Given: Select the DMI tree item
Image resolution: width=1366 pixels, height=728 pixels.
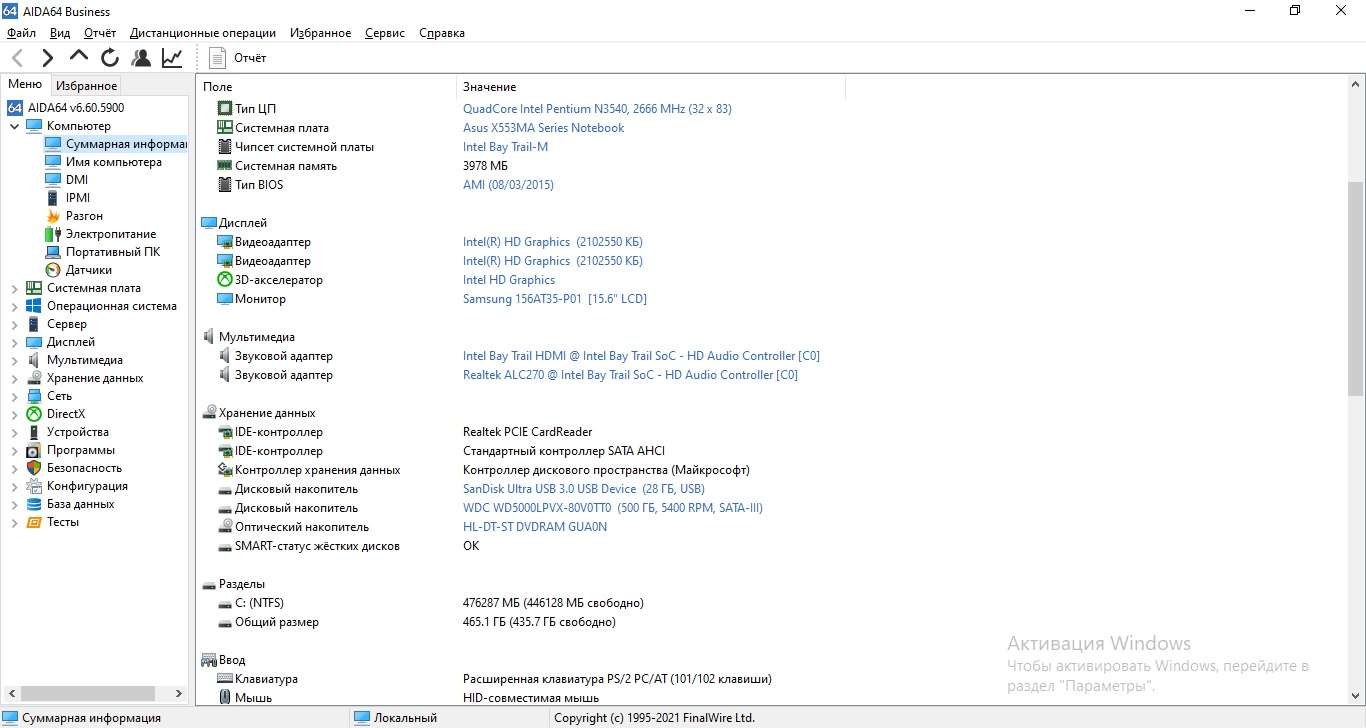Looking at the screenshot, I should click(77, 180).
